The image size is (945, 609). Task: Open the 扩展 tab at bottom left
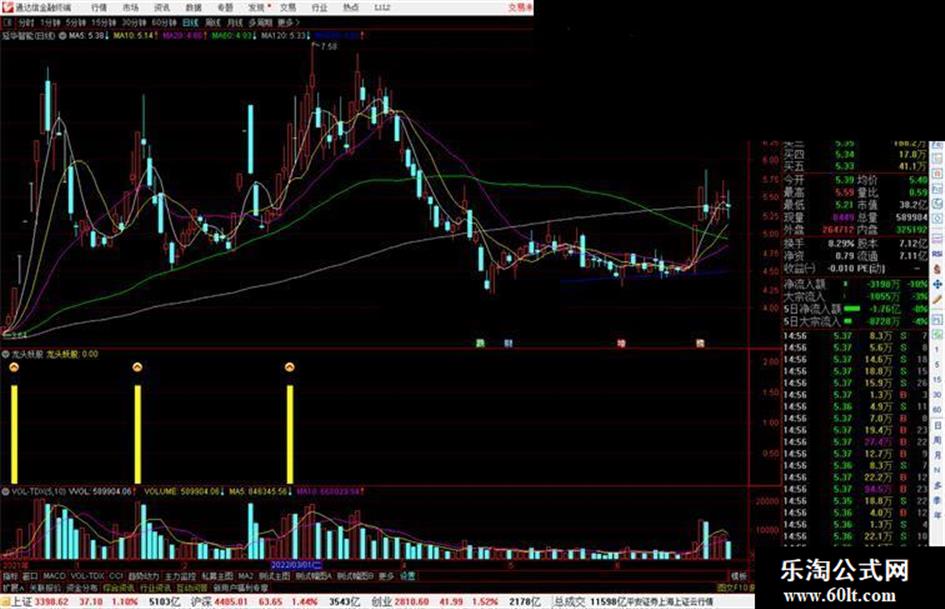point(13,587)
